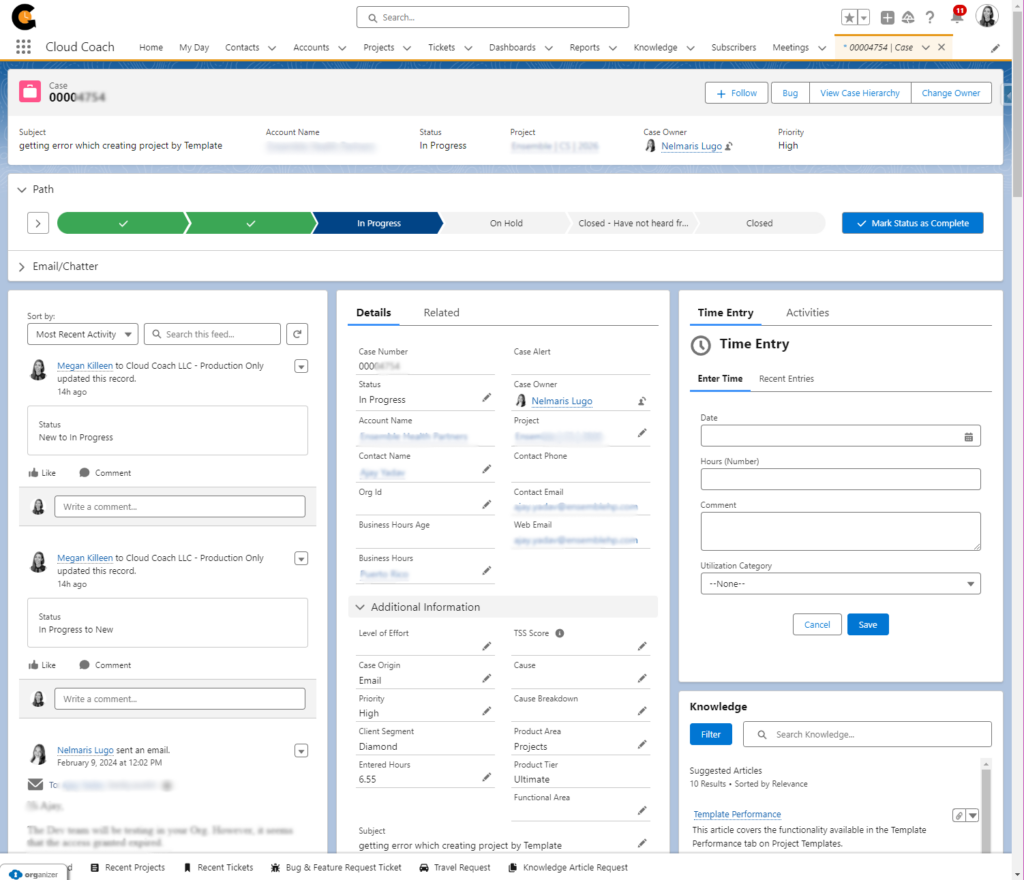Viewport: 1024px width, 880px height.
Task: Open the Salesforce notifications bell
Action: pyautogui.click(x=956, y=17)
